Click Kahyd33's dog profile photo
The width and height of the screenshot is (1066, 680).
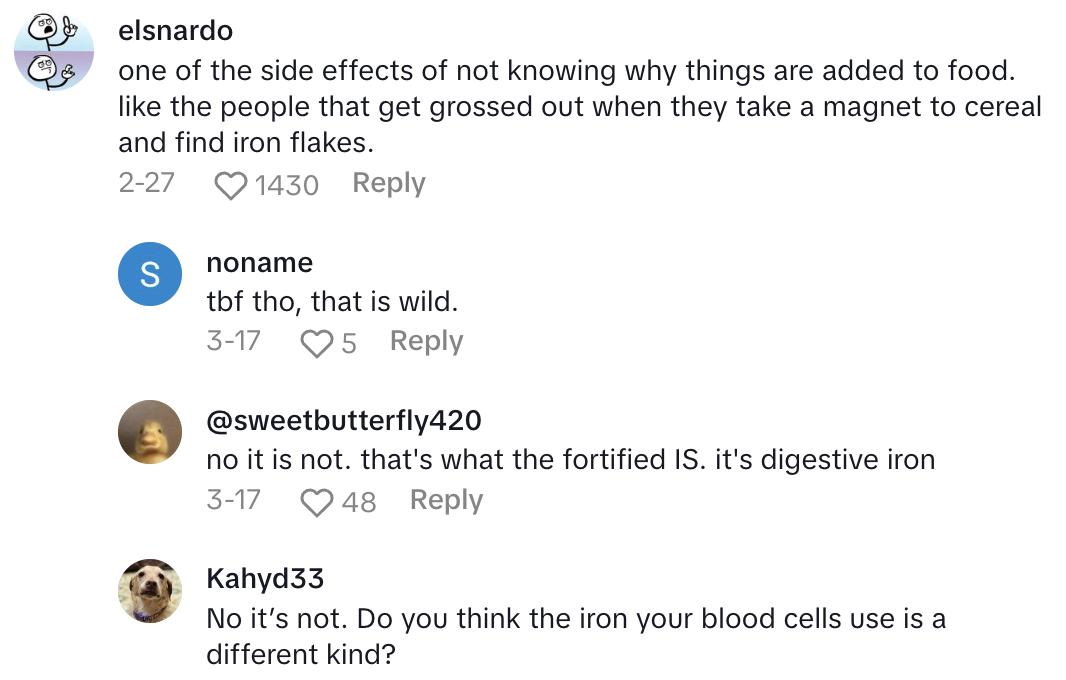150,591
